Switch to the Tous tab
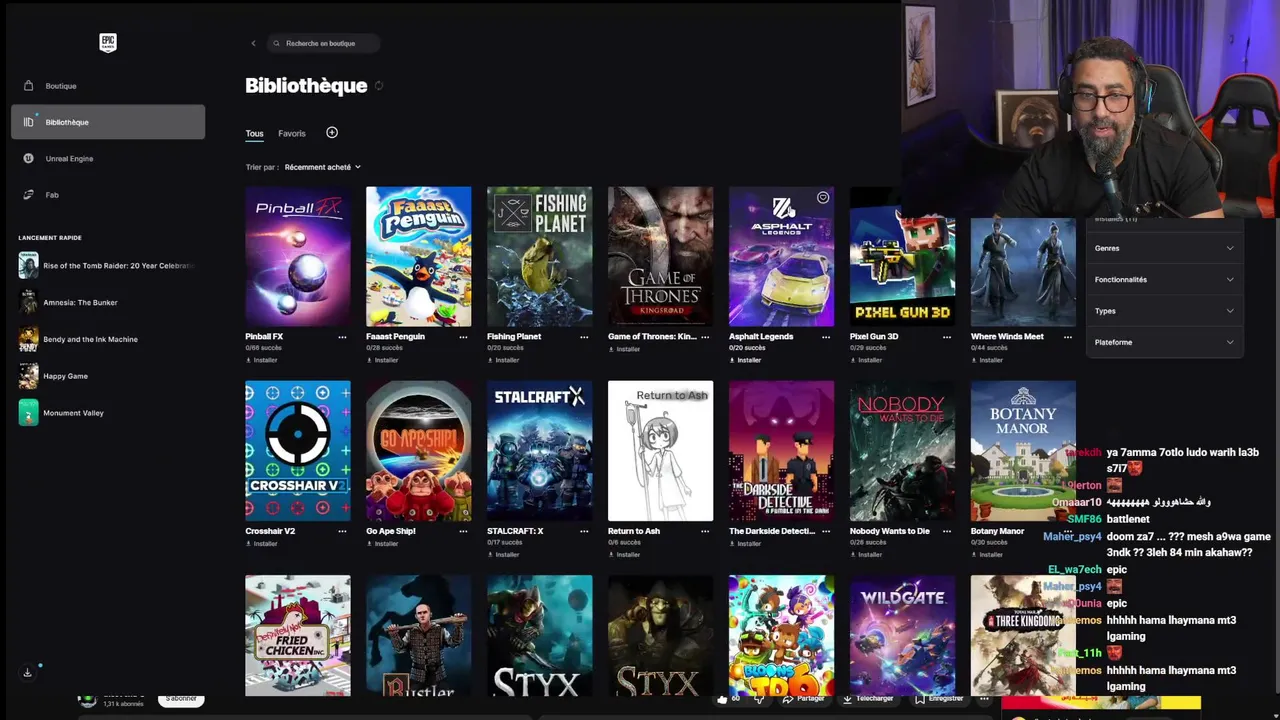 [x=254, y=134]
